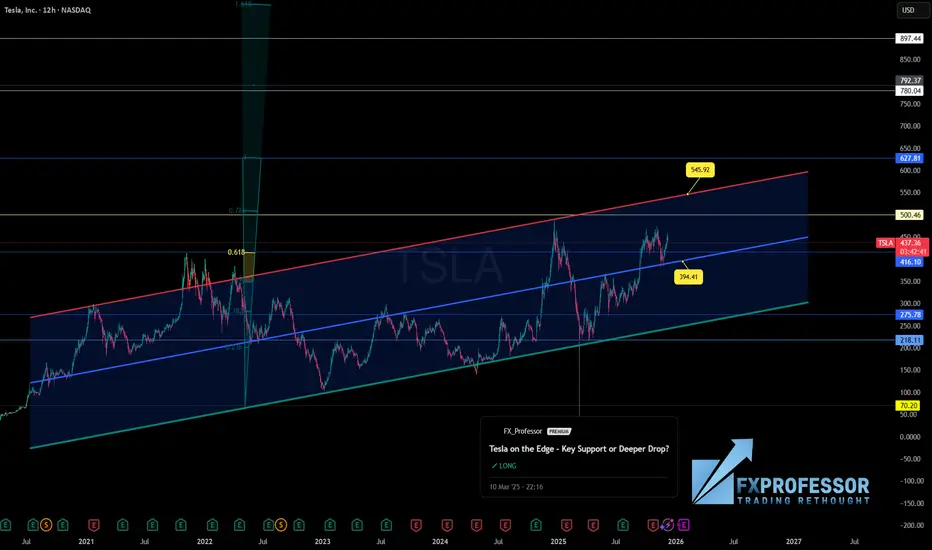This screenshot has height=550, width=932.
Task: Open the green earnings marker left of the 2022 split icon
Action: click(268, 524)
